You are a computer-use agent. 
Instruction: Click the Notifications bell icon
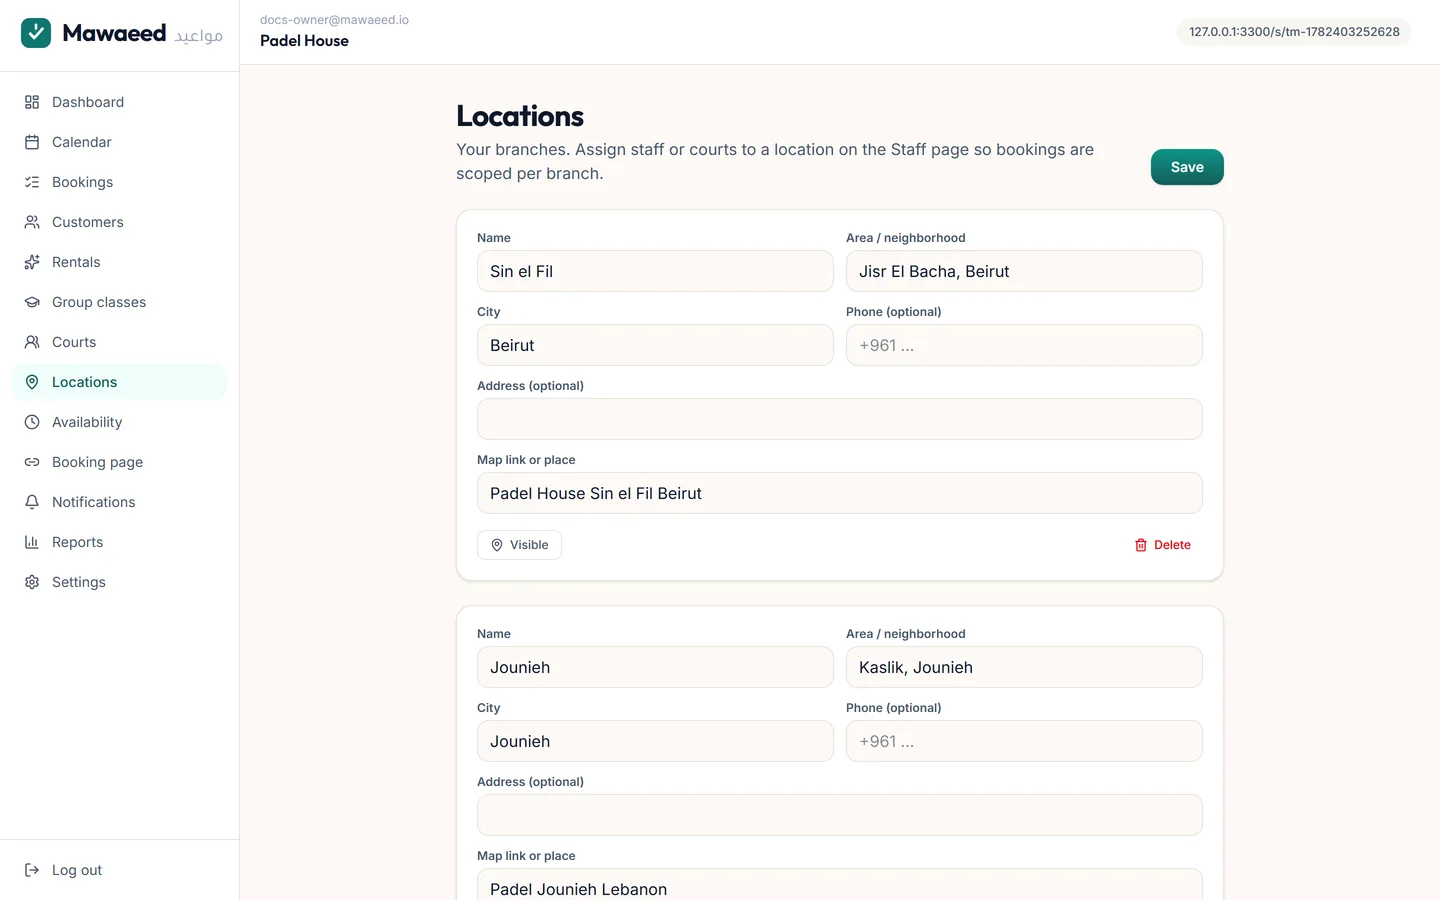32,502
